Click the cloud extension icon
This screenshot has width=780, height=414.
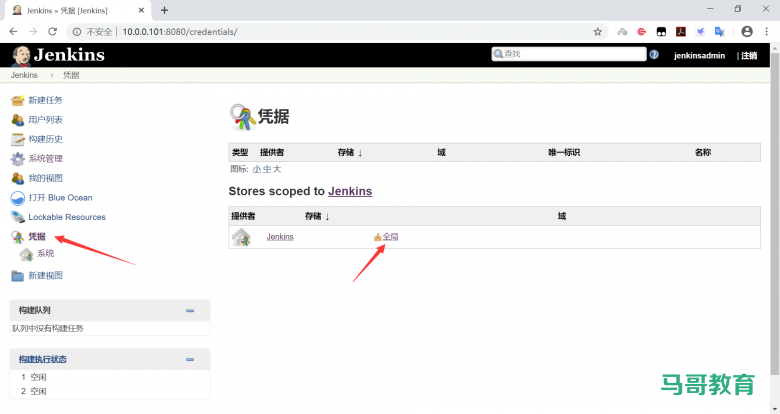coord(622,32)
